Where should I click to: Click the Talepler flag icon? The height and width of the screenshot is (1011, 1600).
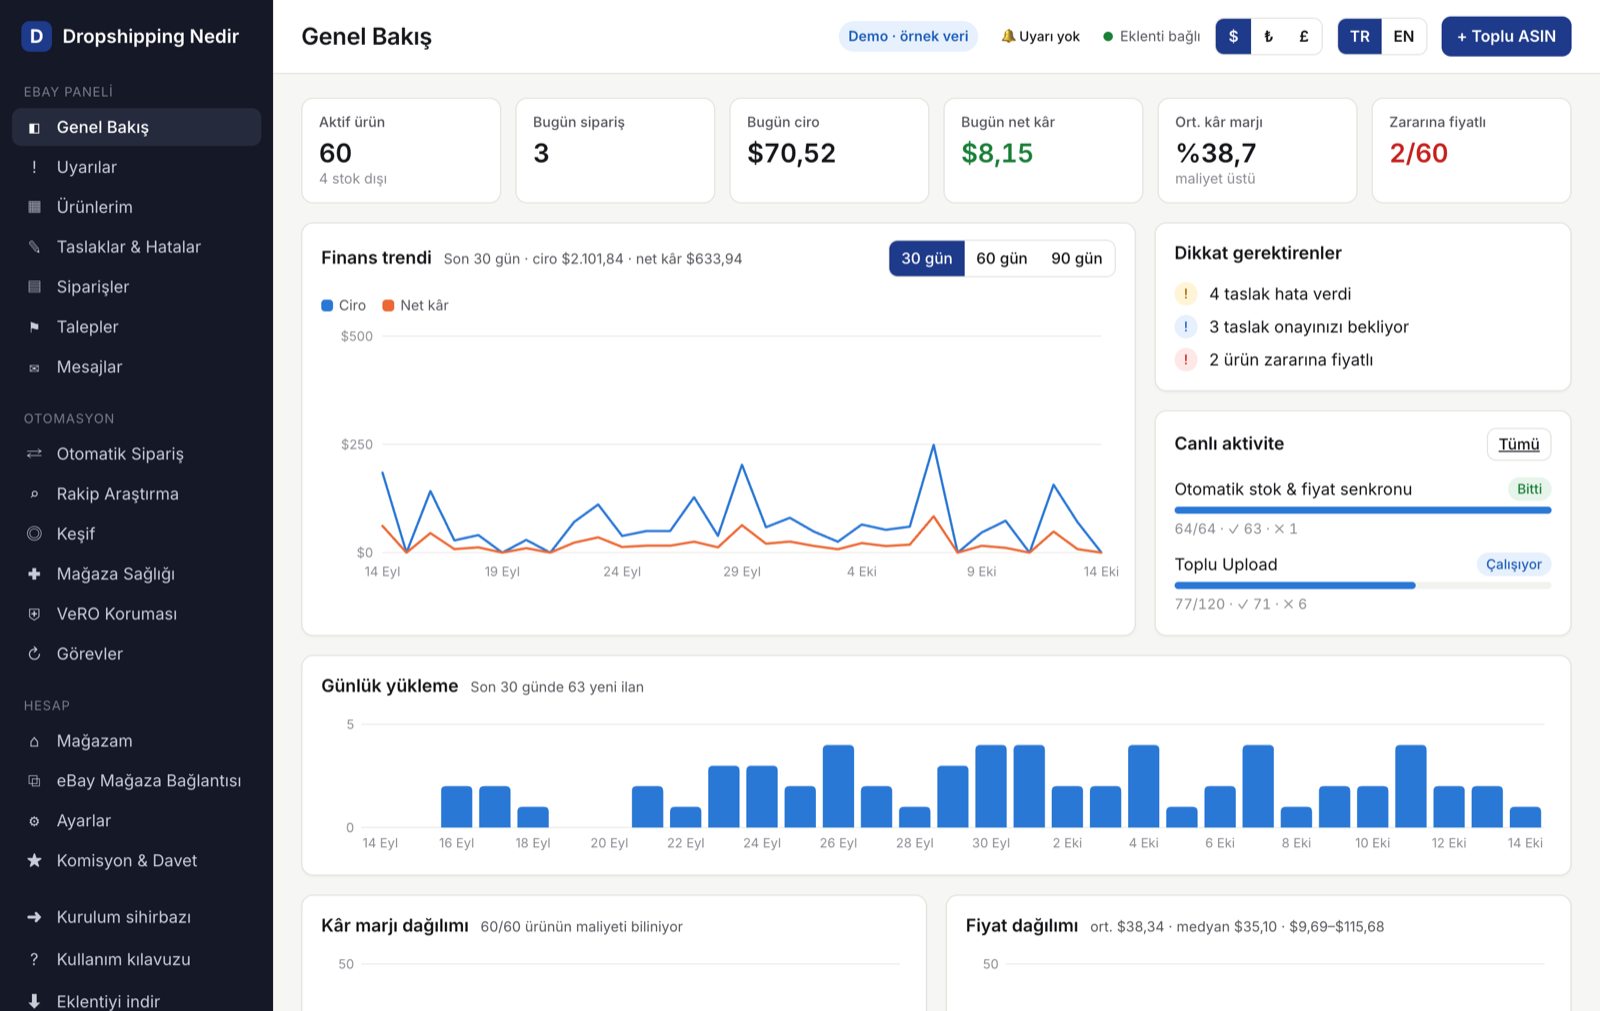[x=34, y=327]
